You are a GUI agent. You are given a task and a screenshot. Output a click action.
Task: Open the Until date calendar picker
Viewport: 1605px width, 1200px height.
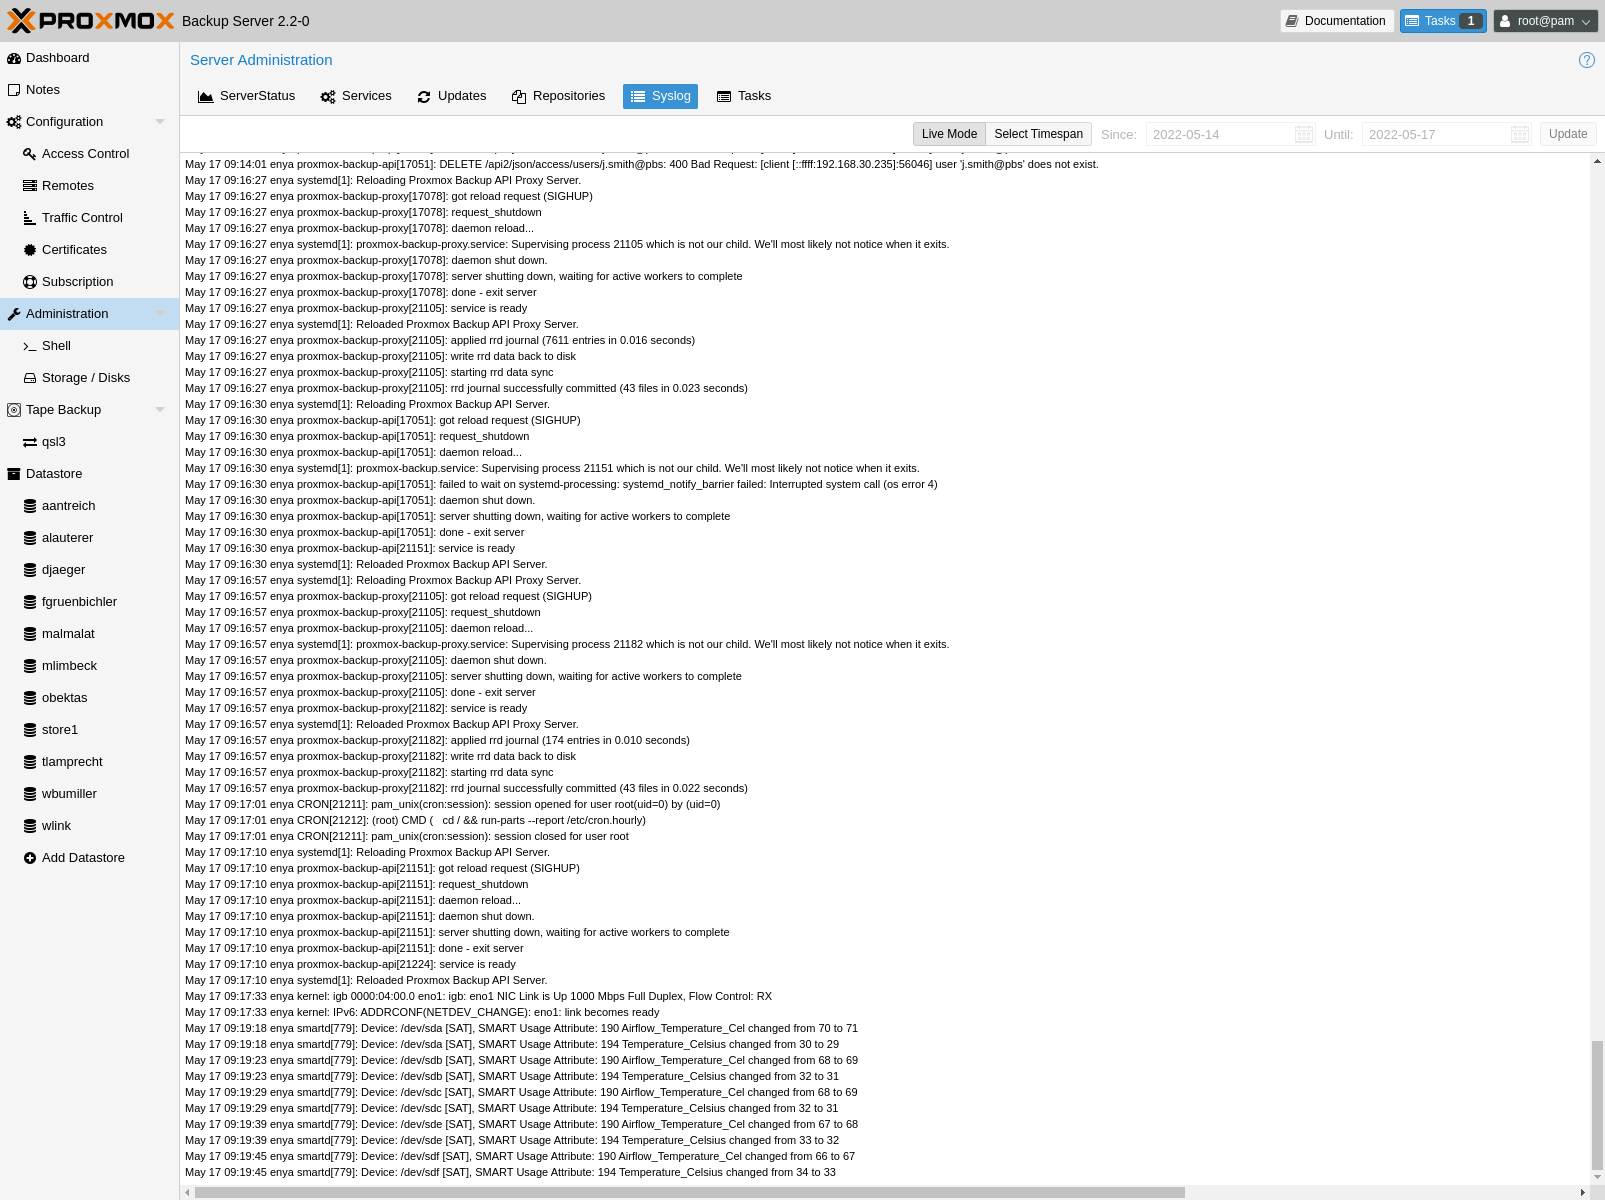(x=1519, y=134)
